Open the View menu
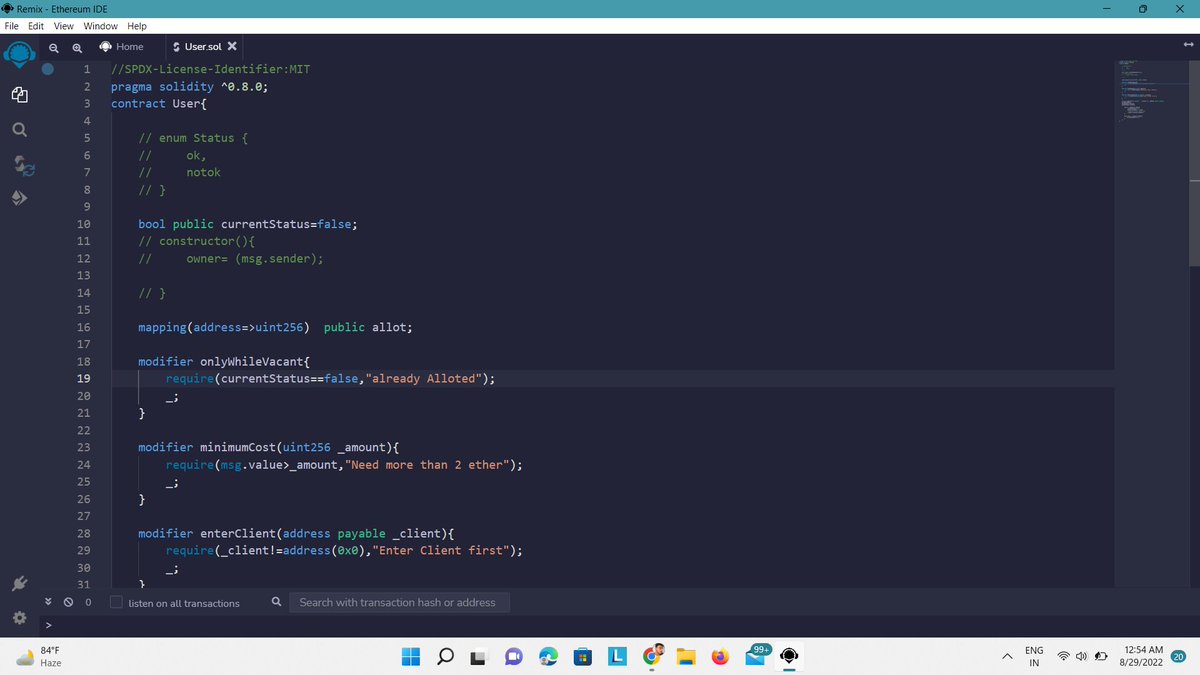The image size is (1200, 675). (x=63, y=26)
